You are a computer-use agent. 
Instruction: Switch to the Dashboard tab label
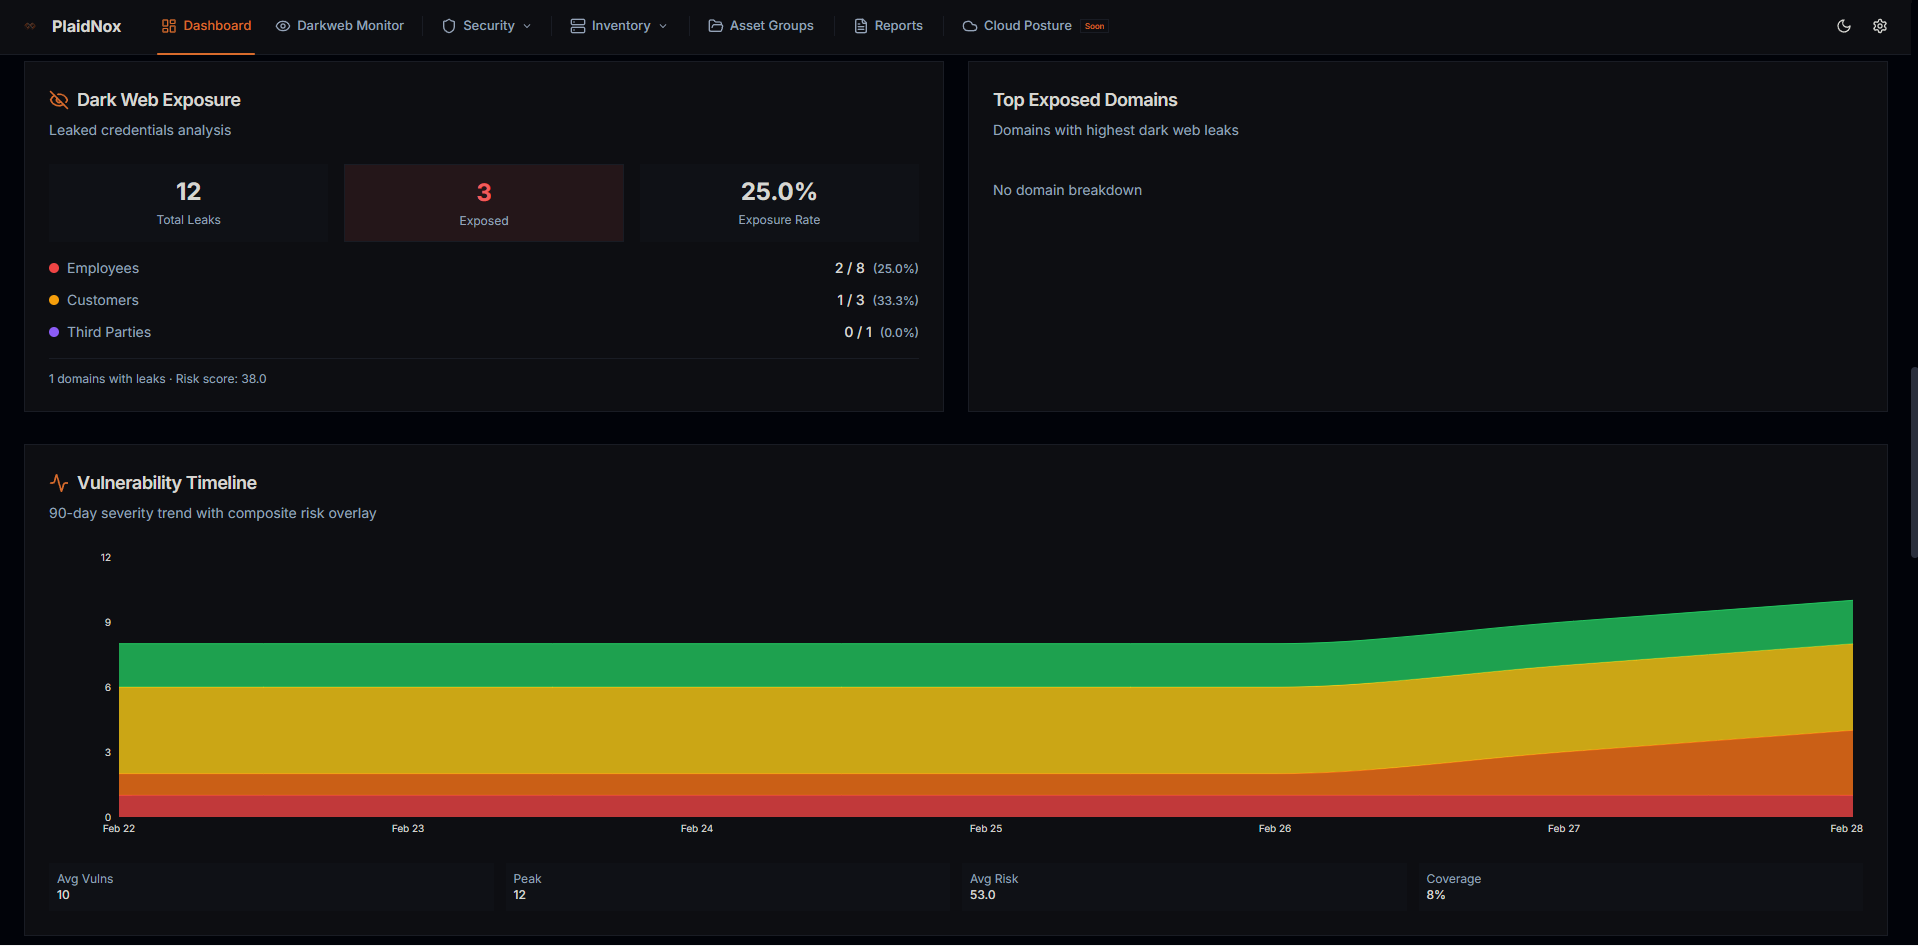pos(217,26)
